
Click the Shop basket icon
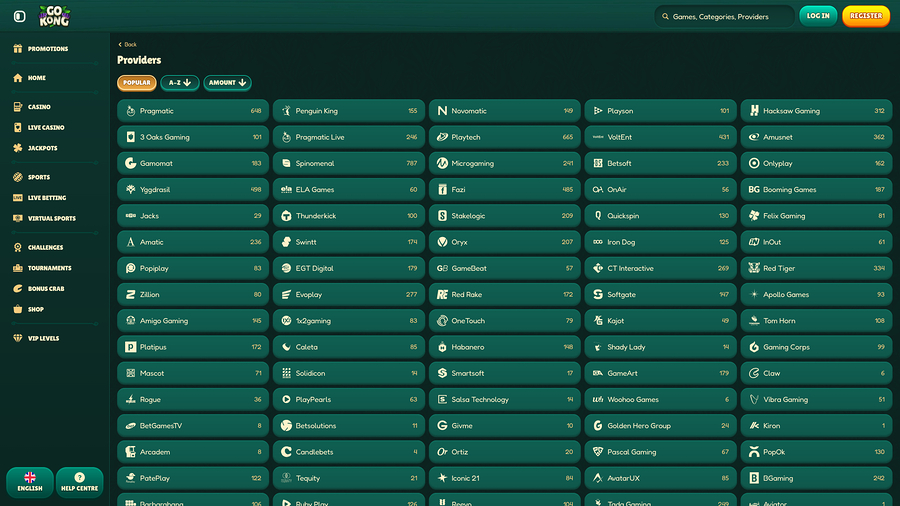coord(18,309)
